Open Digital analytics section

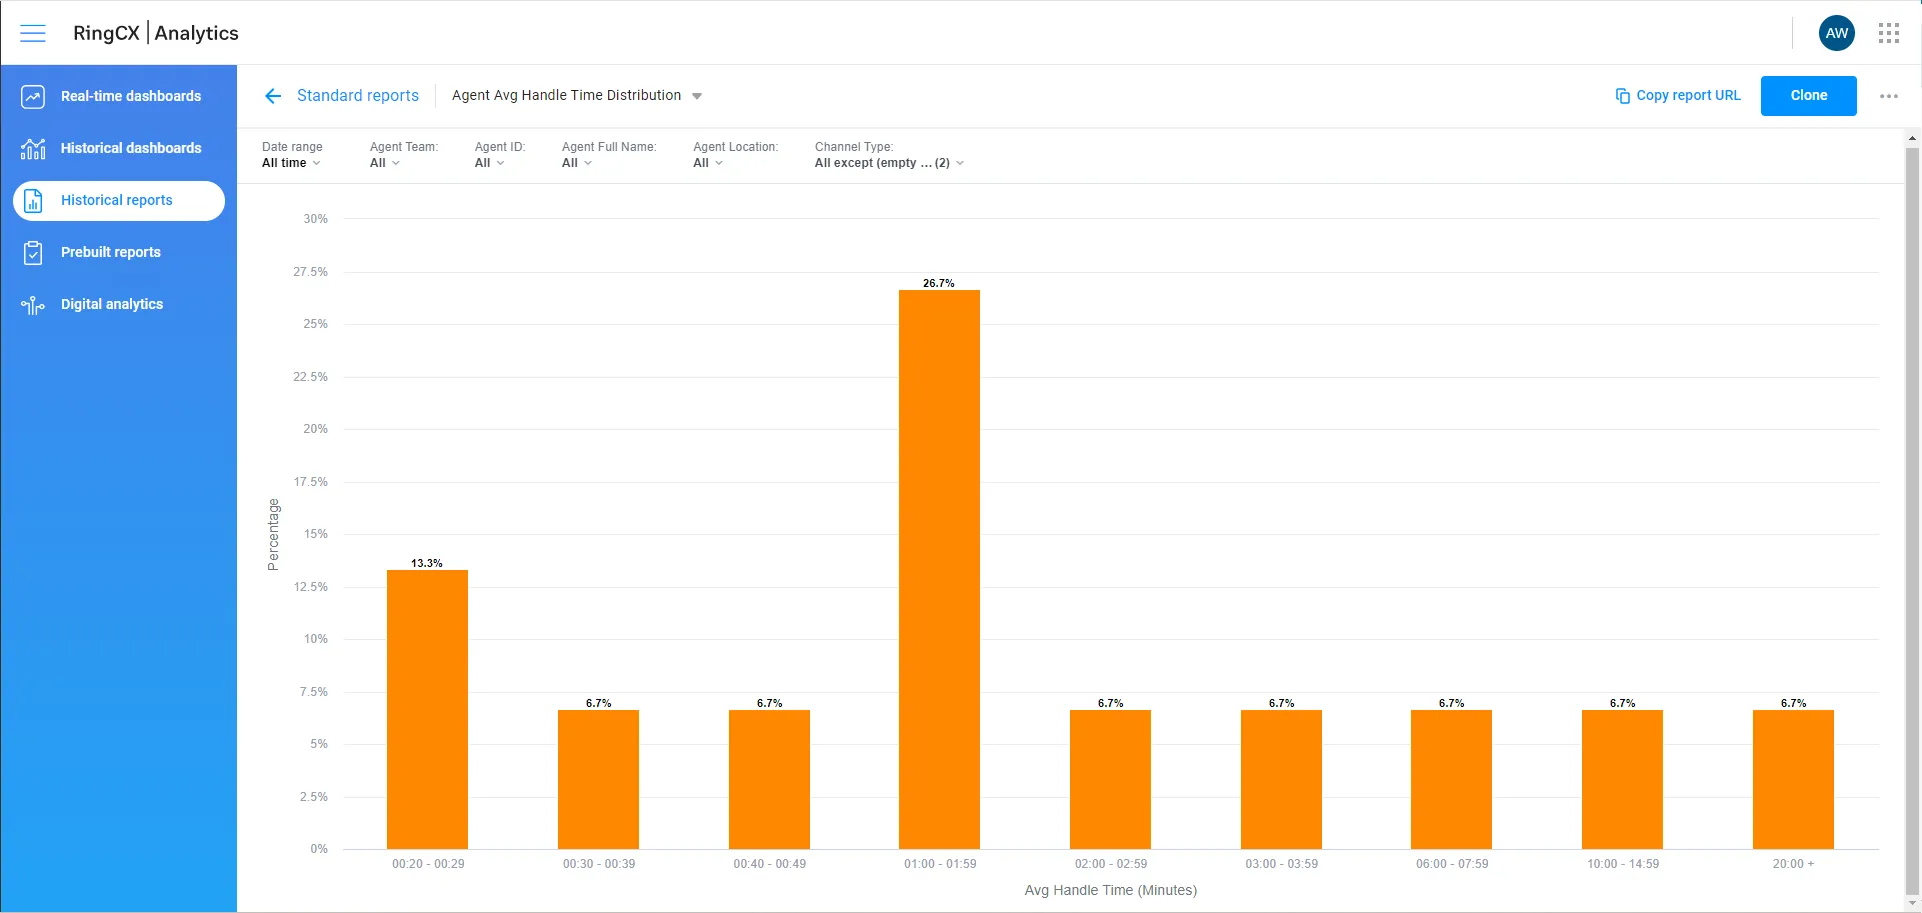[x=111, y=304]
